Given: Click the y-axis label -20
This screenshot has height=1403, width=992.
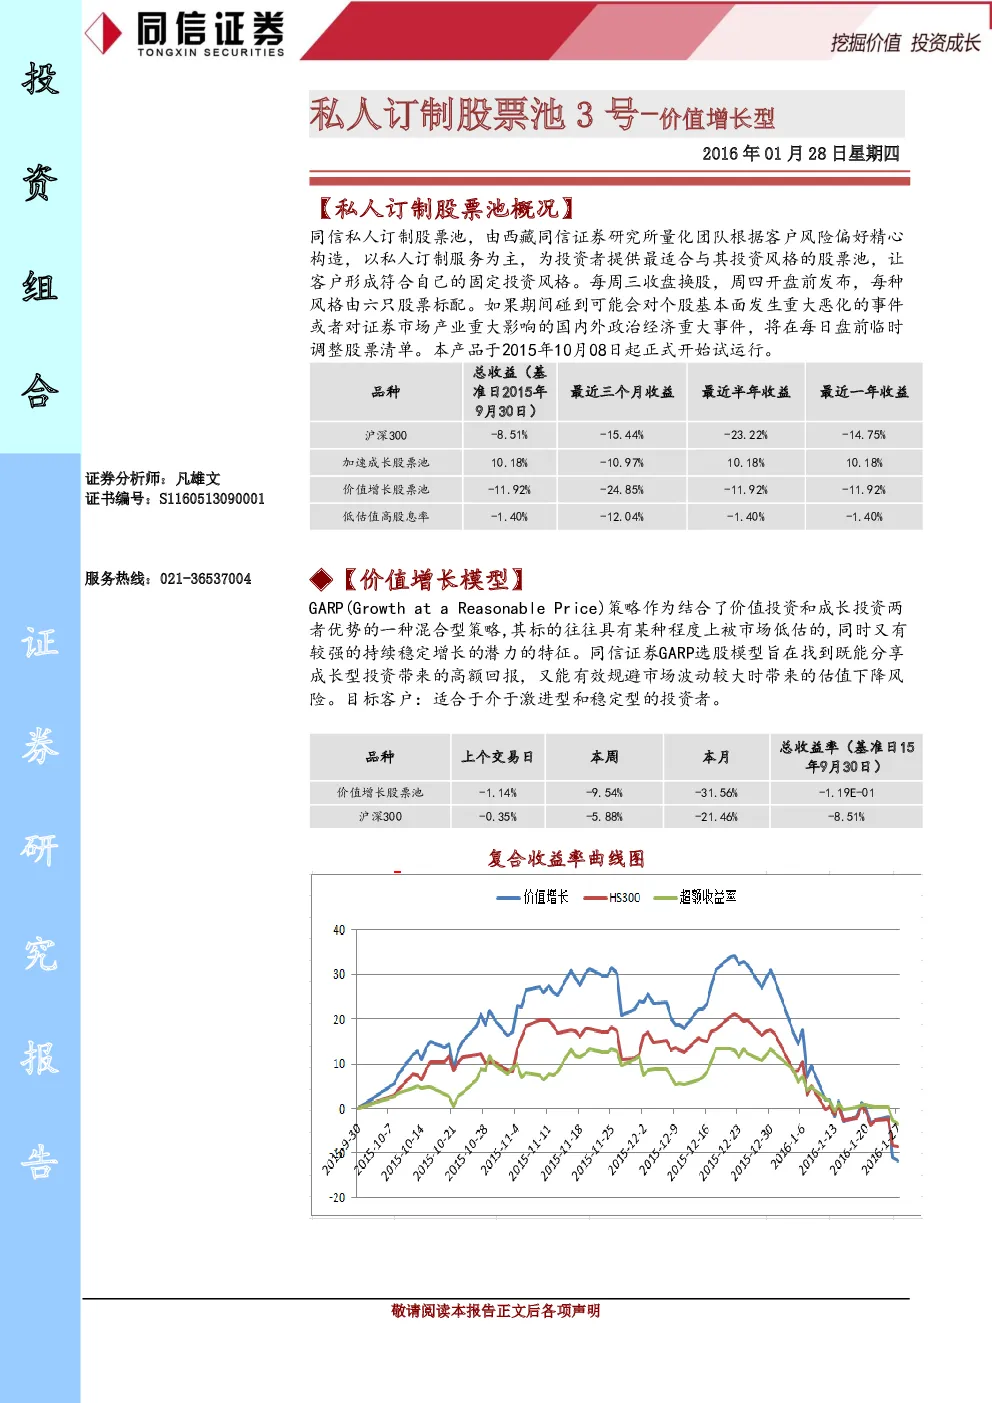Looking at the screenshot, I should (x=337, y=1197).
